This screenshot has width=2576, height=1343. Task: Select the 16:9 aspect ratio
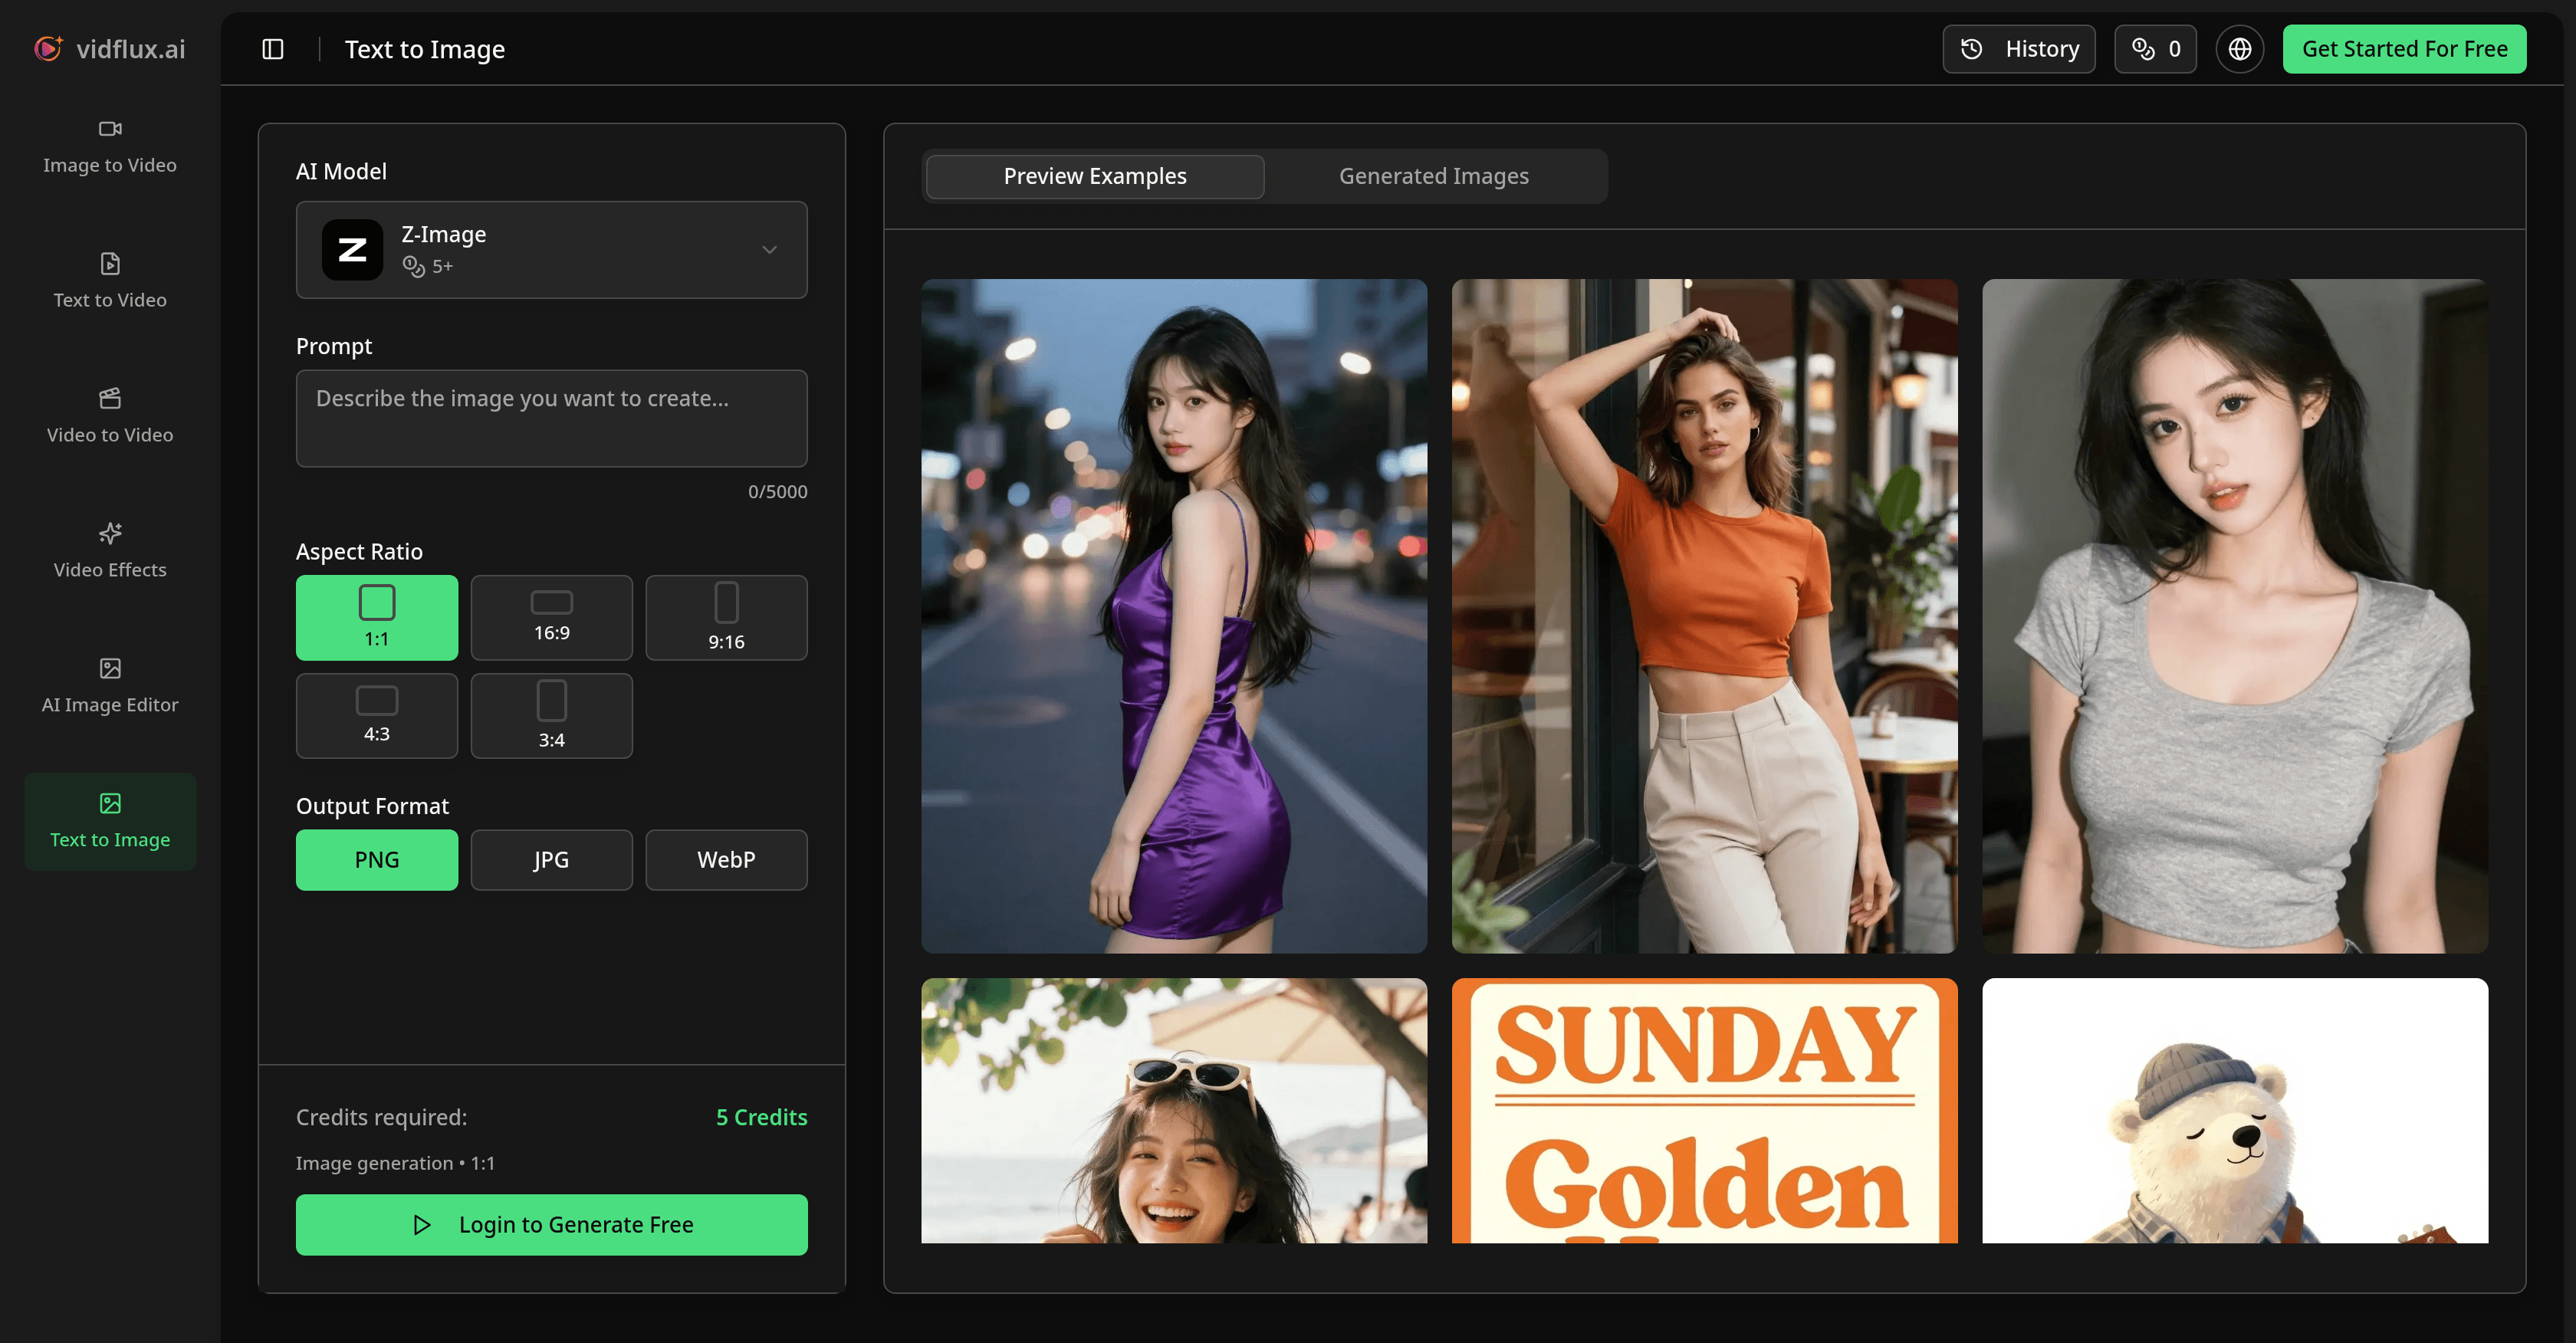point(551,617)
